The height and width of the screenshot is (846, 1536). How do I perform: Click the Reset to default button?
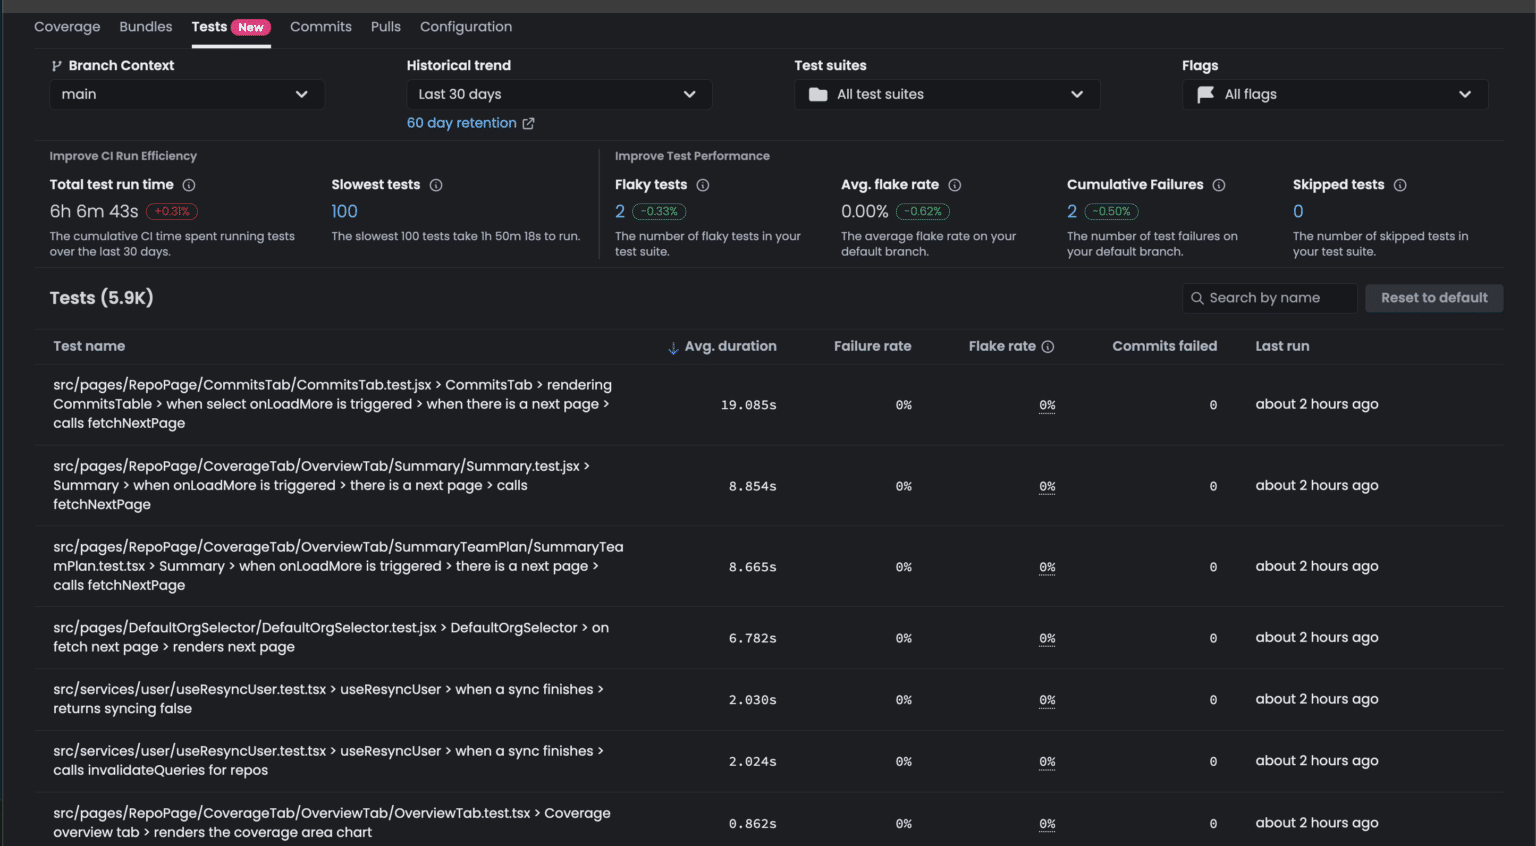(1434, 297)
